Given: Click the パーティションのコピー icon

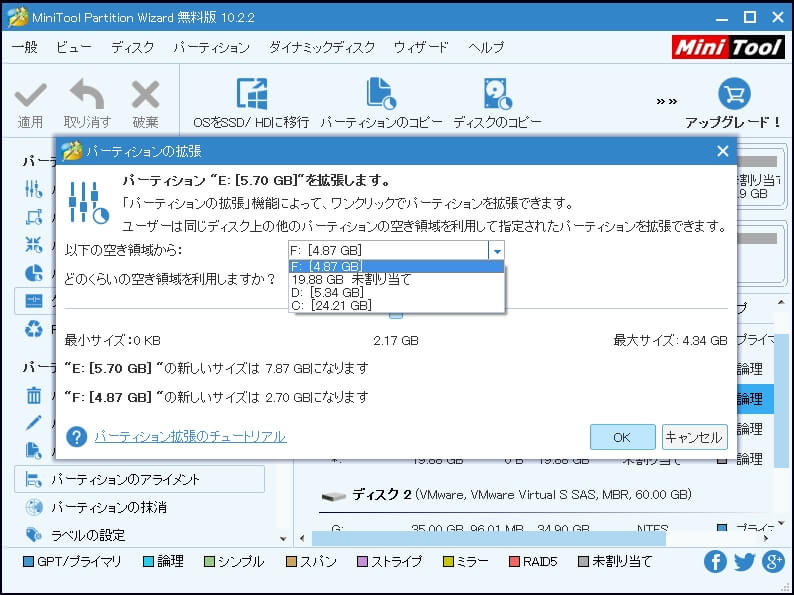Looking at the screenshot, I should (381, 94).
